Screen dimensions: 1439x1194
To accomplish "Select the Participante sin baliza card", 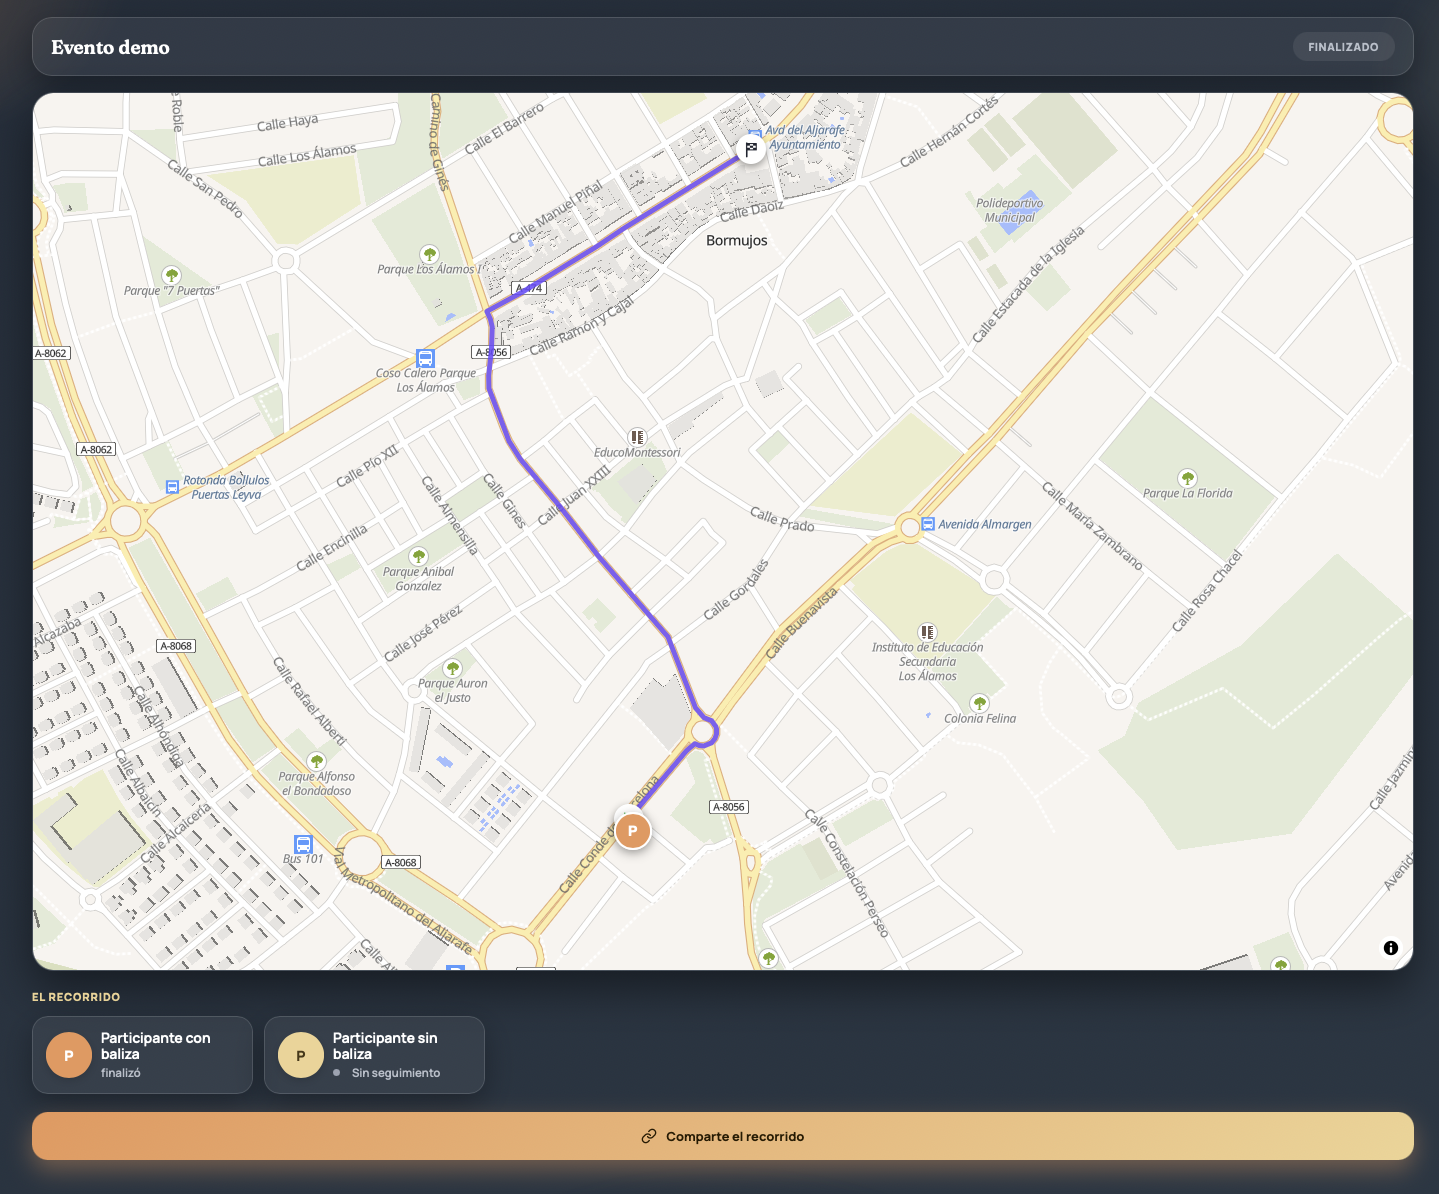I will [x=374, y=1055].
